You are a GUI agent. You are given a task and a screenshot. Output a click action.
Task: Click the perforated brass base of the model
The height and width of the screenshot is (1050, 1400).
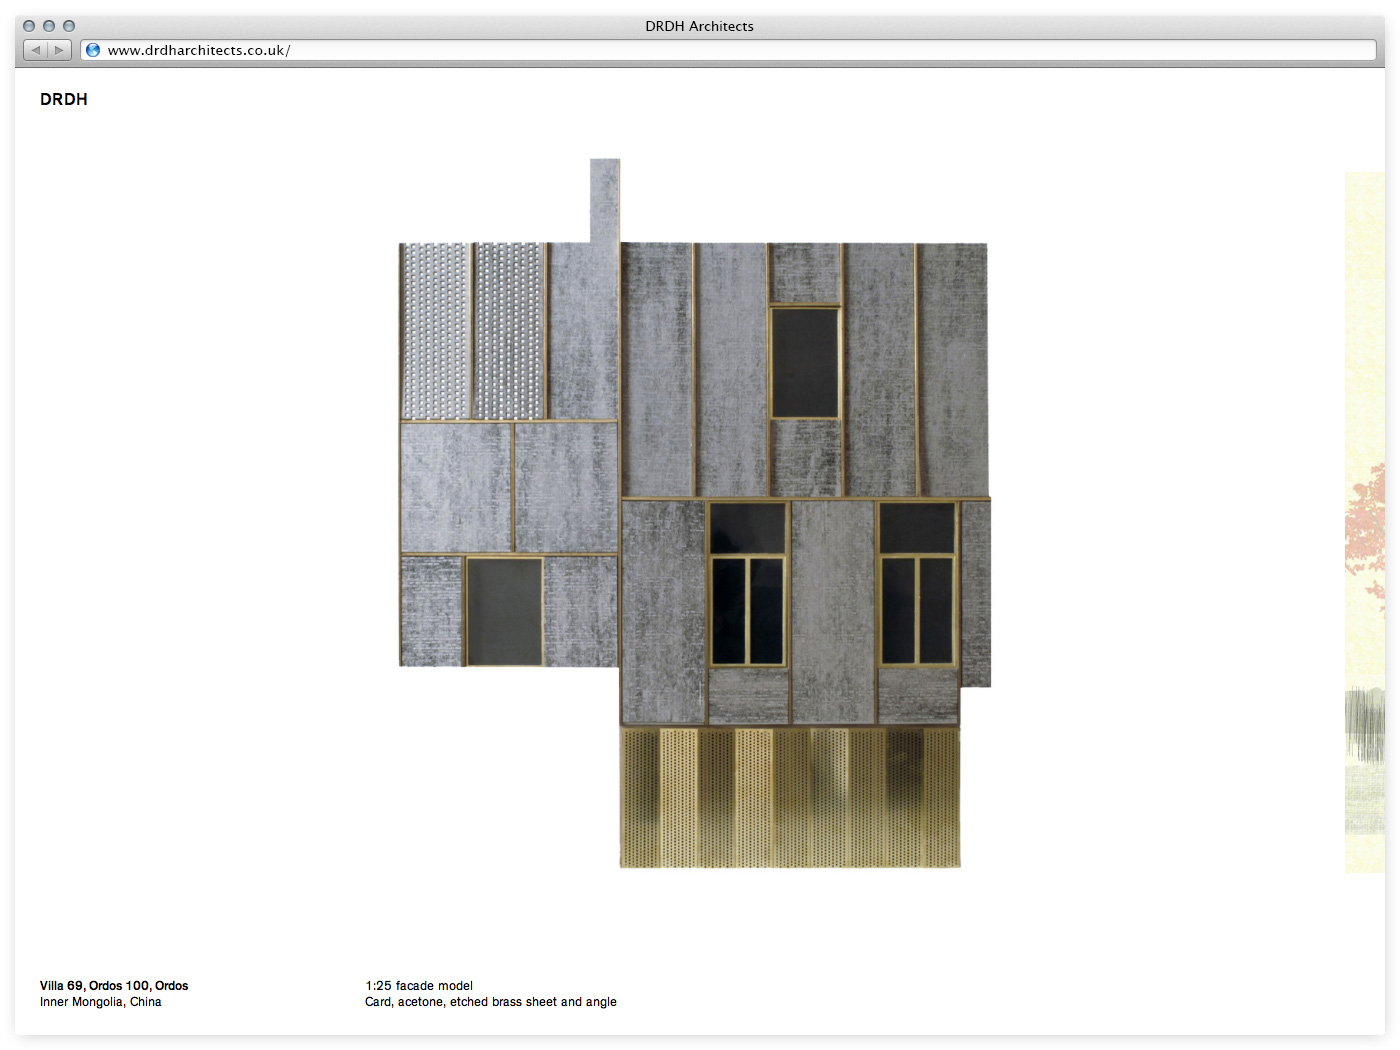[790, 797]
